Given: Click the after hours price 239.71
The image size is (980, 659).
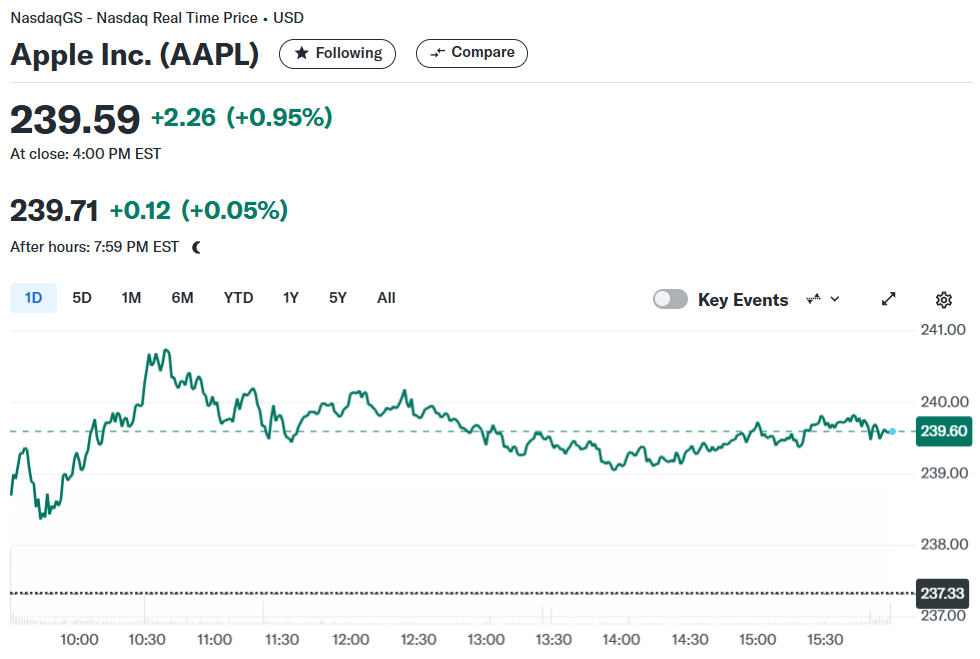Looking at the screenshot, I should coord(54,211).
